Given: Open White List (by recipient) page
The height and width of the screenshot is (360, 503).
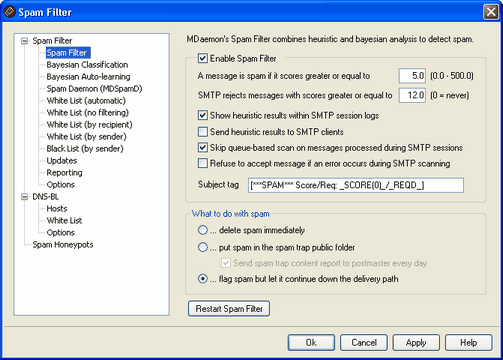Looking at the screenshot, I should pos(89,125).
